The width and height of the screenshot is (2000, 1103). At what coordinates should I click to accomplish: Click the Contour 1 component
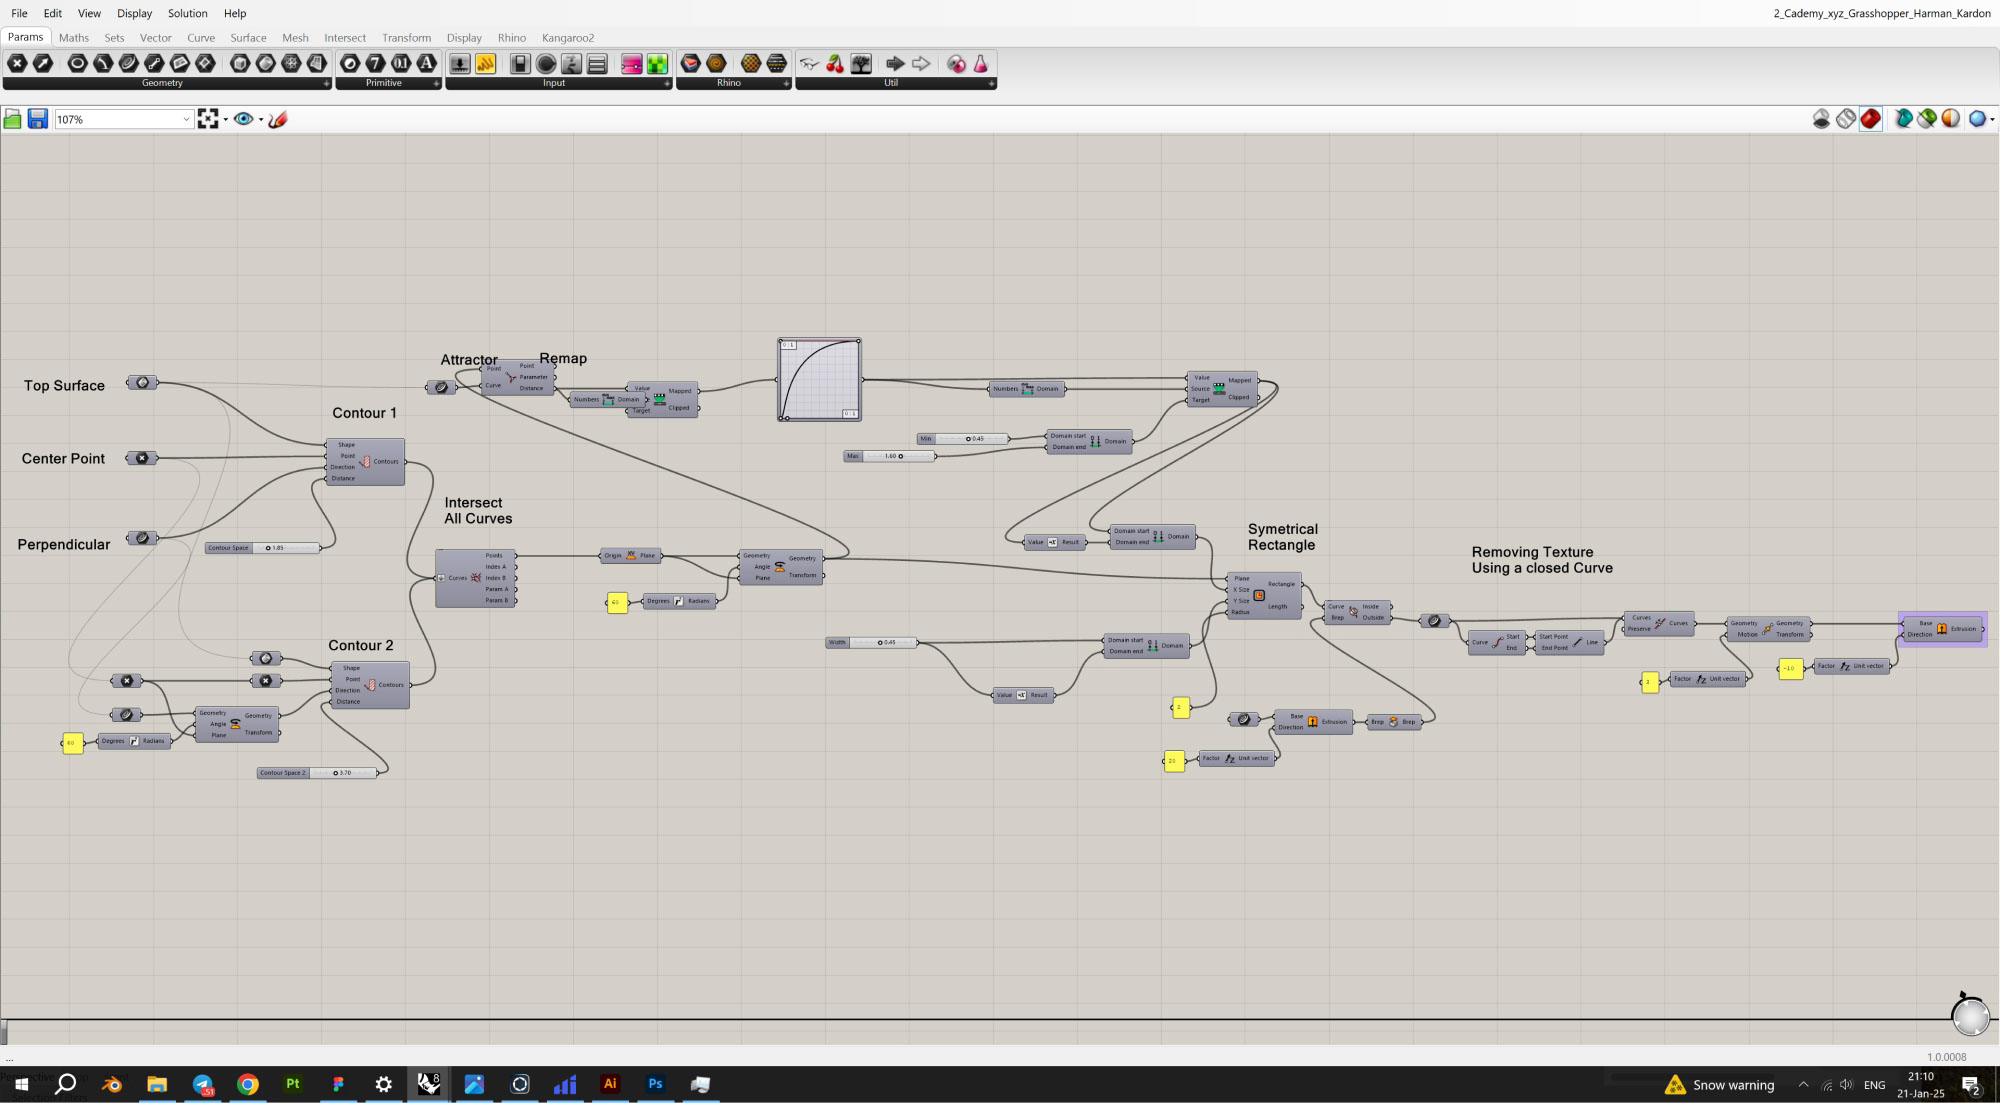365,462
